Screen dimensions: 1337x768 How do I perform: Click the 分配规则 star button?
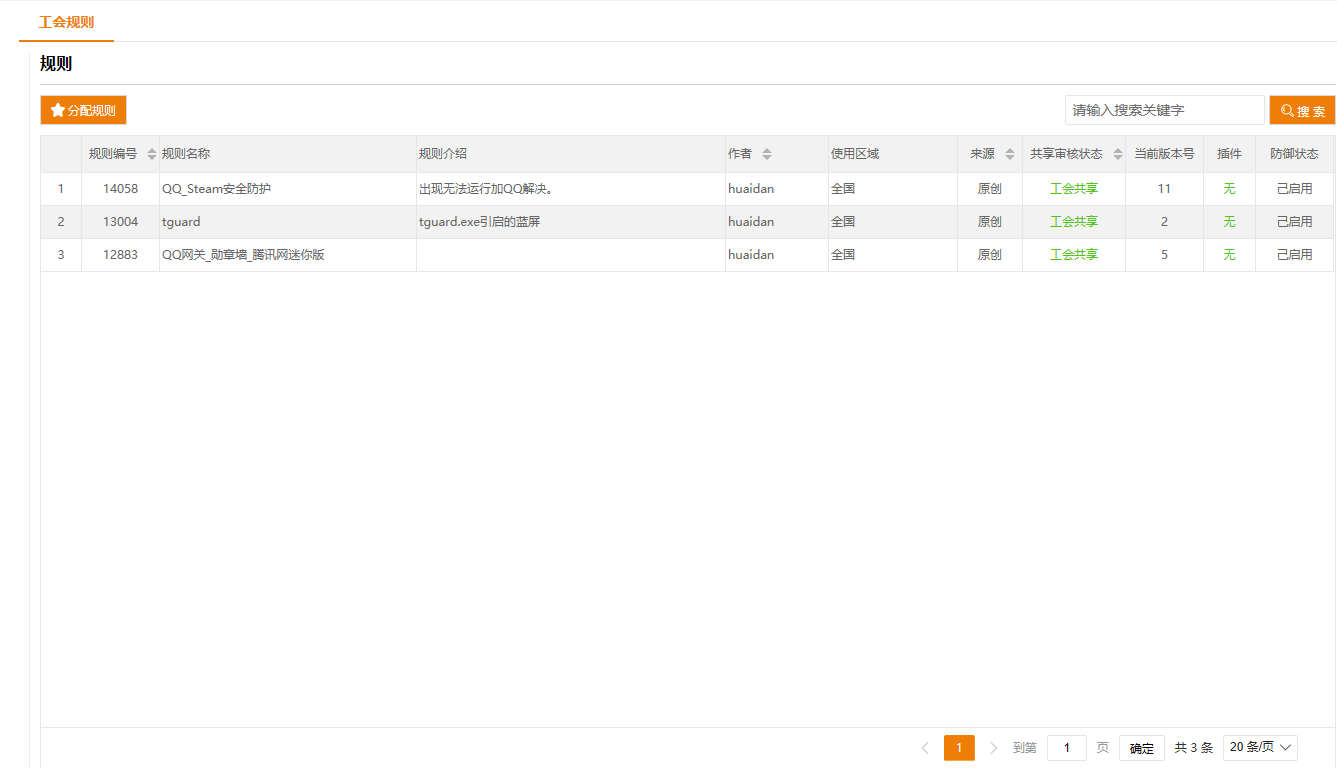click(x=83, y=110)
